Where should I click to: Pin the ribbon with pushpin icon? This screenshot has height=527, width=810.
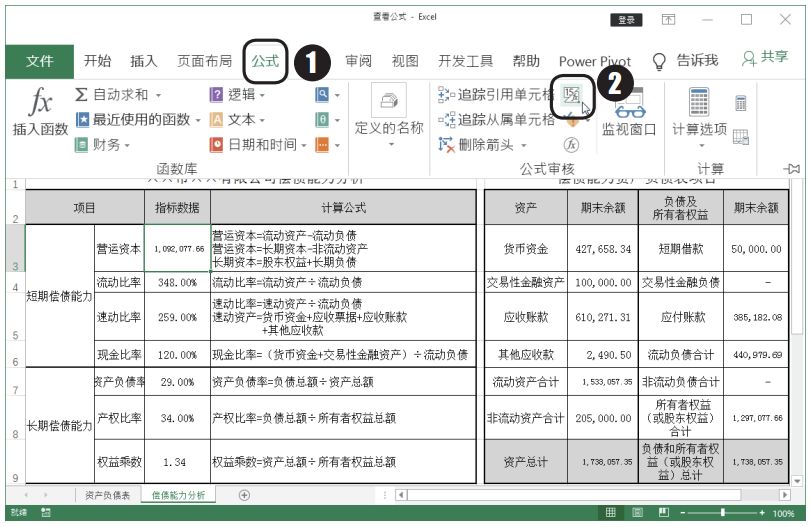click(792, 168)
